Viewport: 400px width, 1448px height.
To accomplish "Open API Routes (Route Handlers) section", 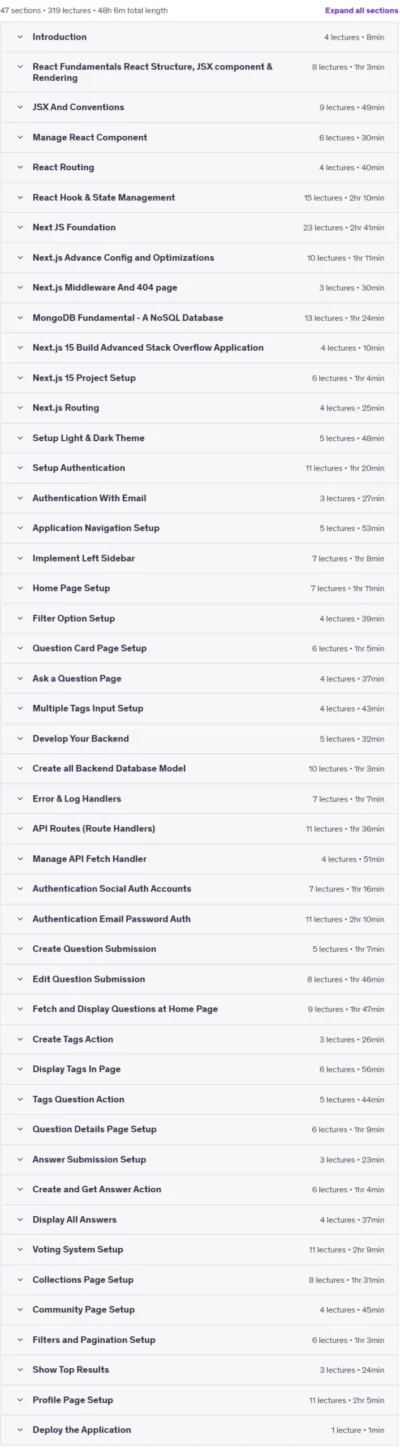I will click(200, 828).
